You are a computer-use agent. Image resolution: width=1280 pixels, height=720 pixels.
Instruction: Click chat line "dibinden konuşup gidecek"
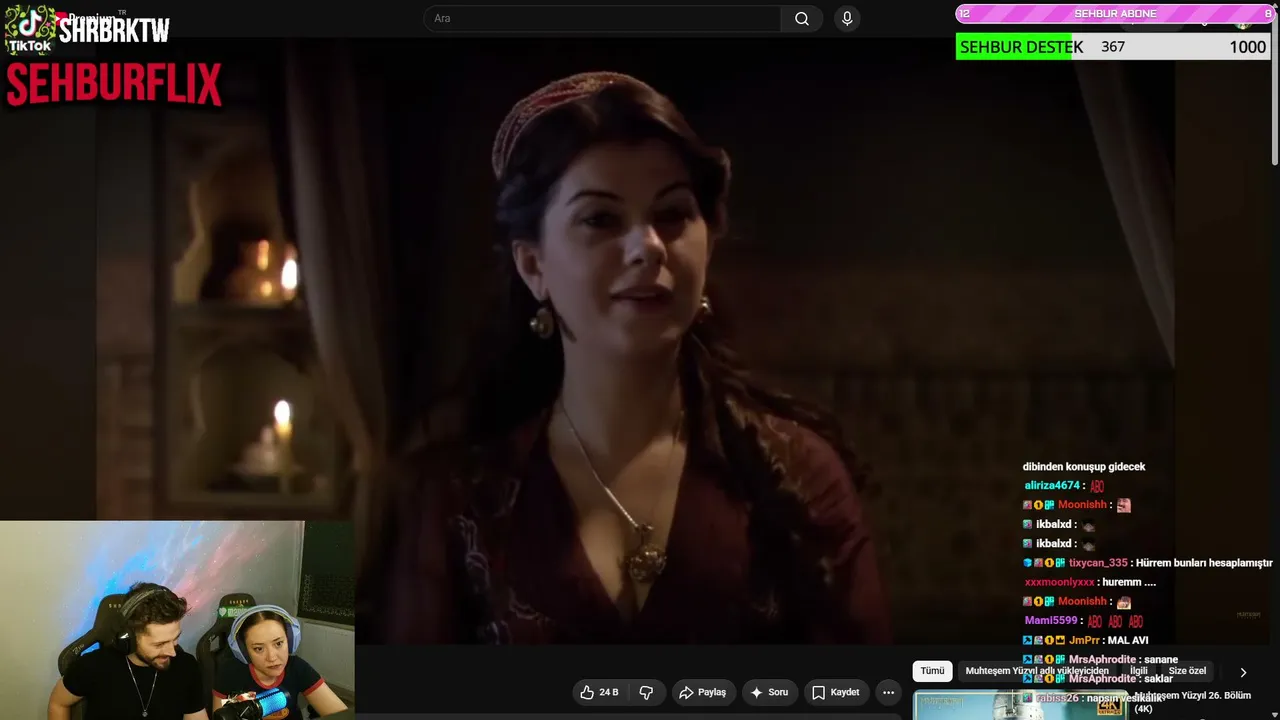tap(1084, 467)
